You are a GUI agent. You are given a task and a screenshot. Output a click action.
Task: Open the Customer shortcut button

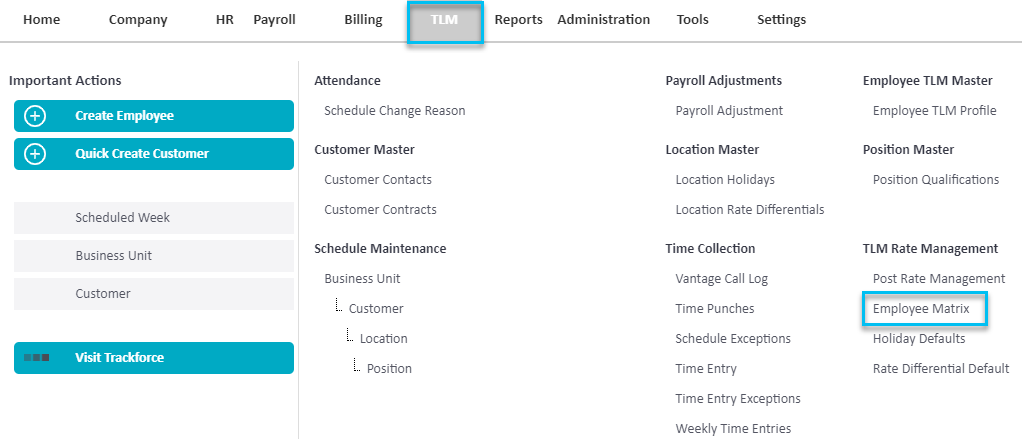(x=154, y=294)
